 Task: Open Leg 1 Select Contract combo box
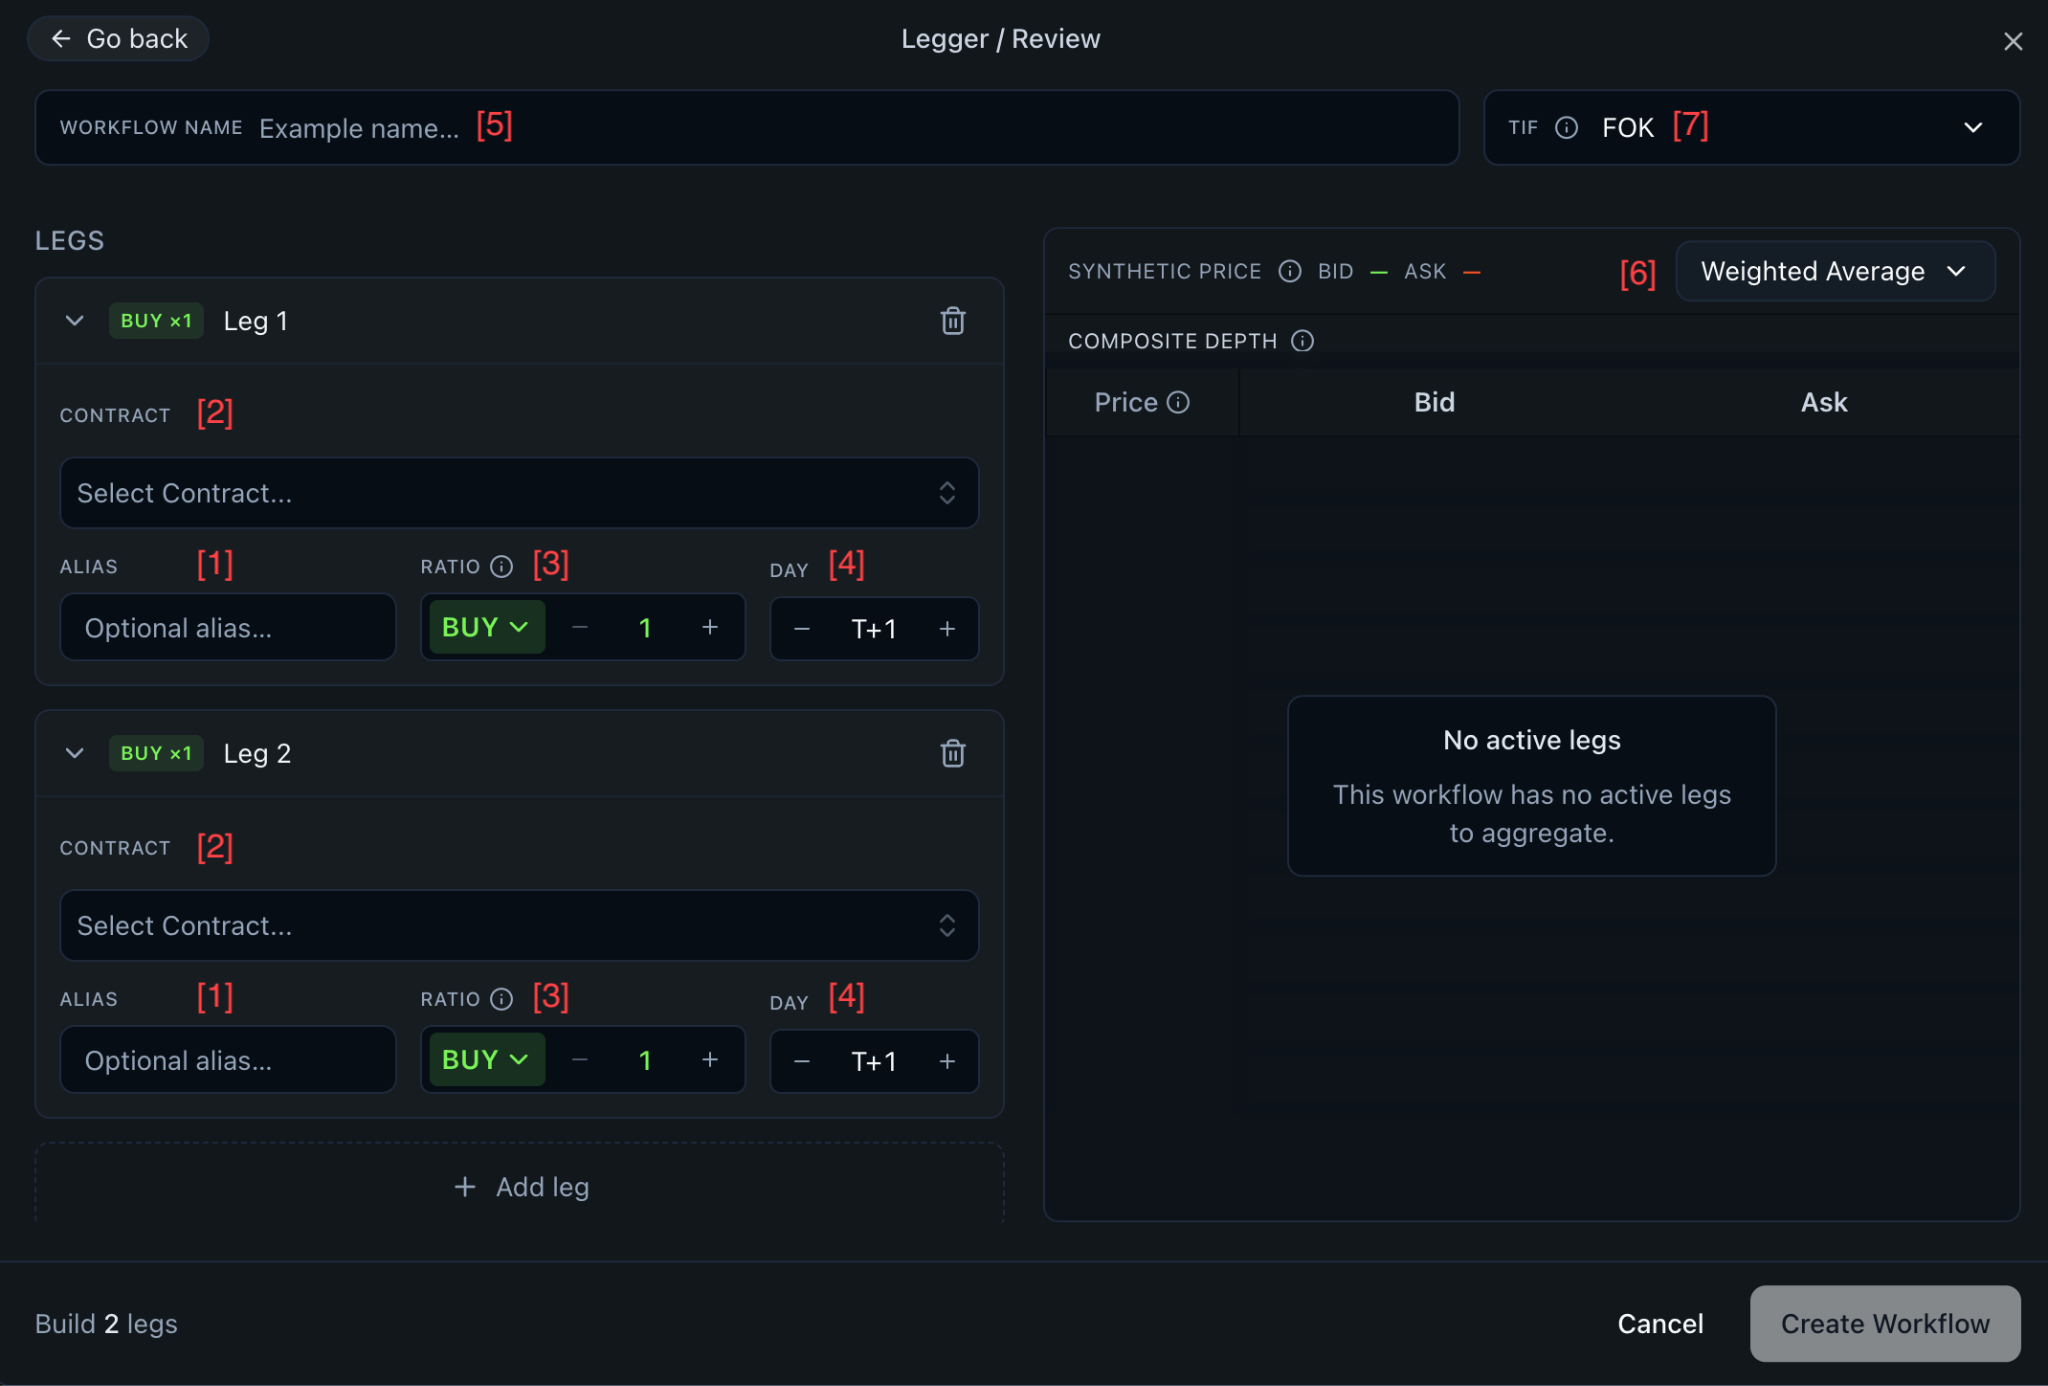519,493
